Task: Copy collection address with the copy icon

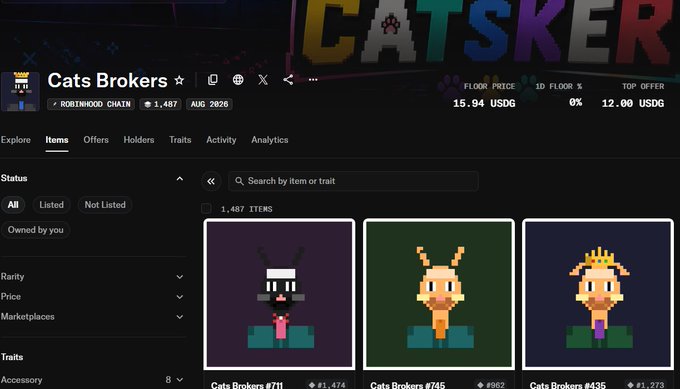Action: pos(212,80)
